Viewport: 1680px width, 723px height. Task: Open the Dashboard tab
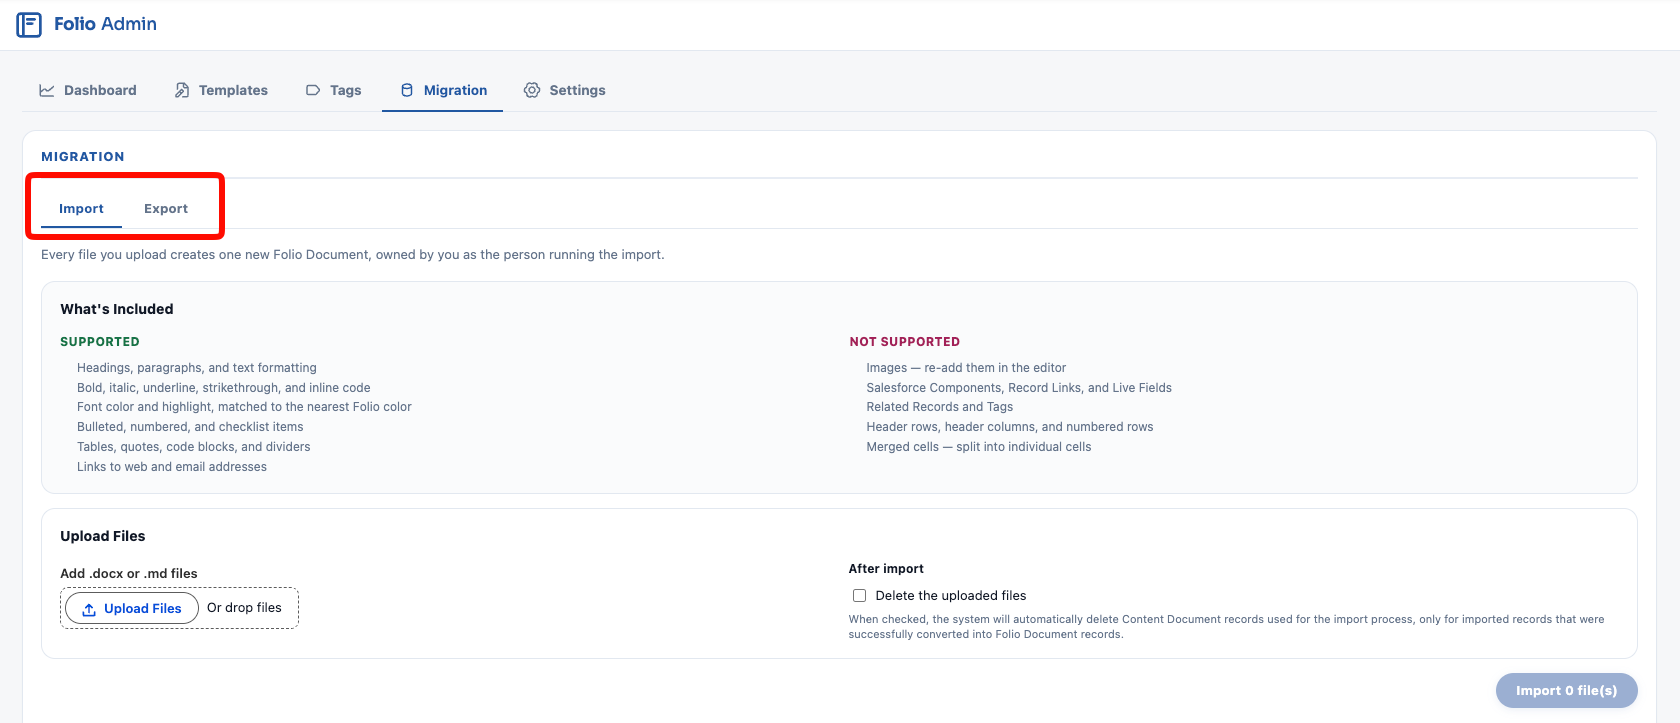pyautogui.click(x=88, y=90)
